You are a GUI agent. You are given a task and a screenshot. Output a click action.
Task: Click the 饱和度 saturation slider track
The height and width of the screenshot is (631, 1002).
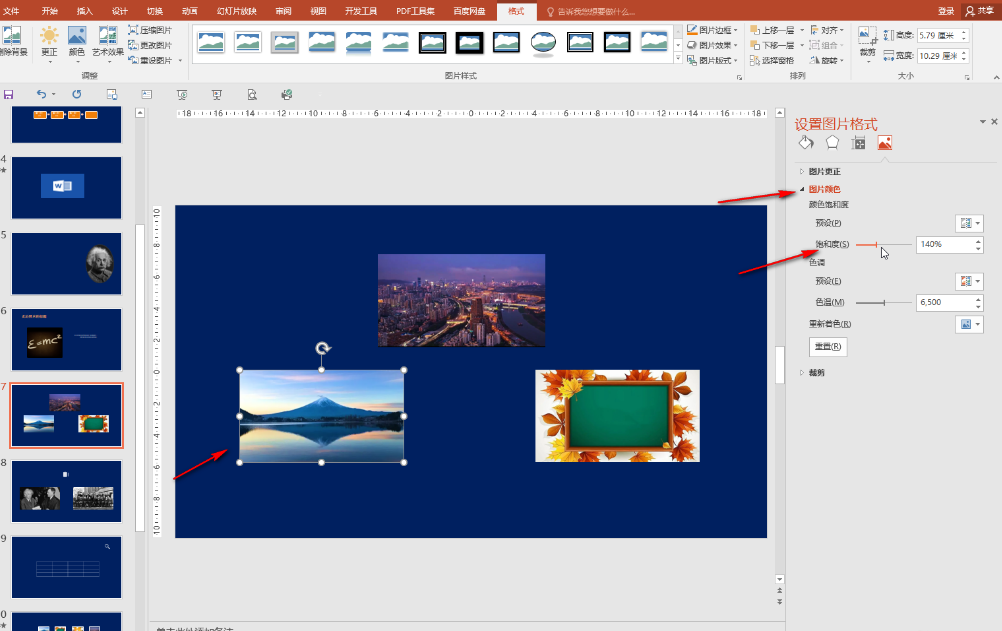pyautogui.click(x=884, y=244)
